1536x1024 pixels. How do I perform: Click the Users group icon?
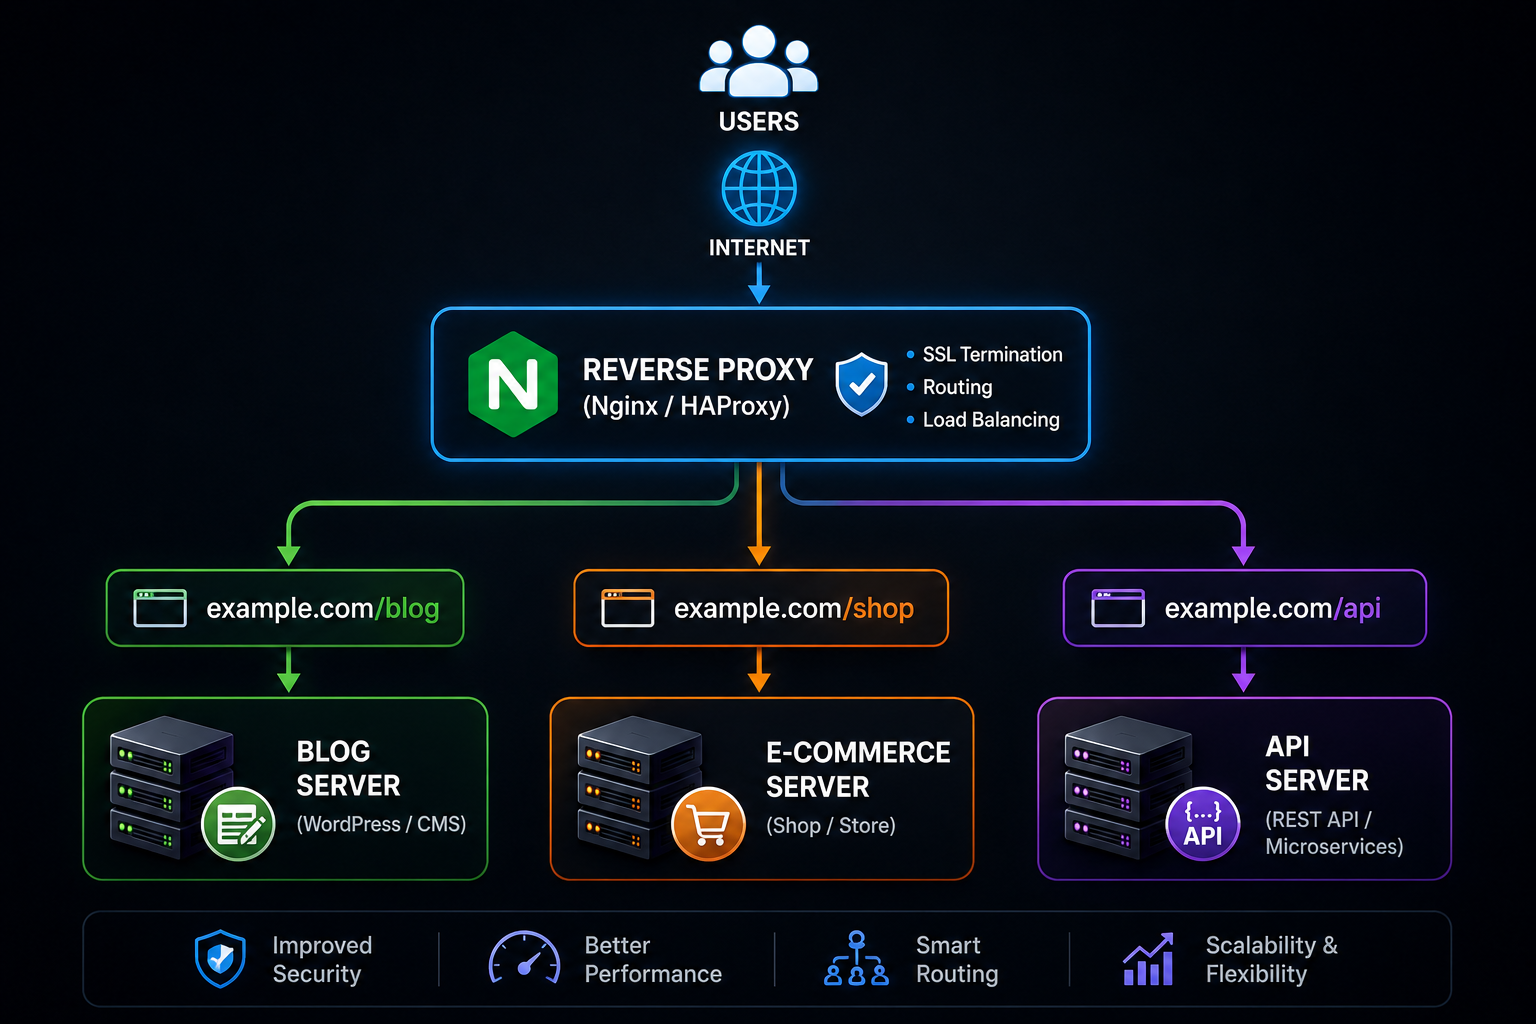tap(759, 60)
